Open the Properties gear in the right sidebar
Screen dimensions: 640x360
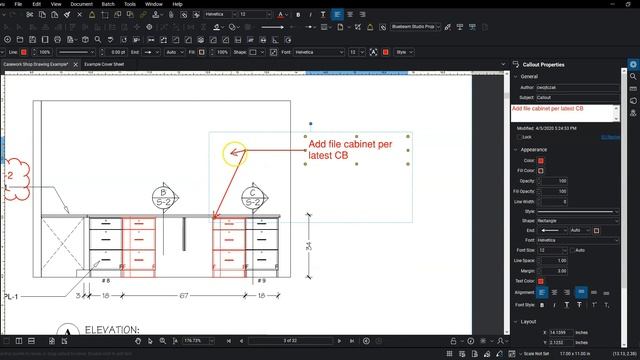point(633,64)
